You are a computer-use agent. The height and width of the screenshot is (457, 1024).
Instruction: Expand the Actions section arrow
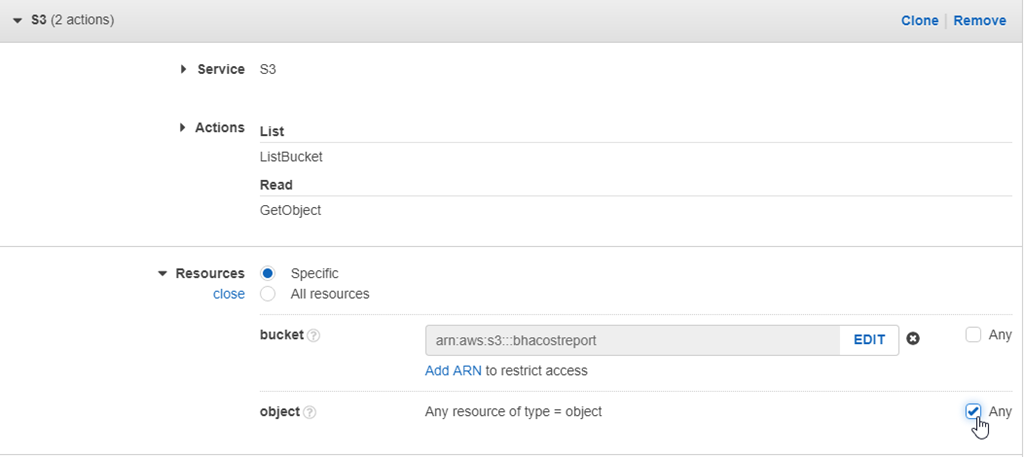184,128
